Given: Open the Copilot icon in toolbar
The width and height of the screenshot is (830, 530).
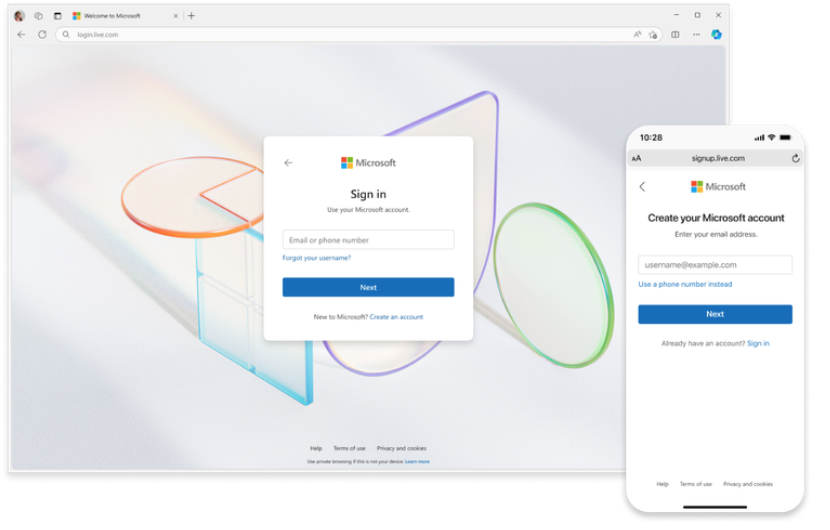Looking at the screenshot, I should (x=716, y=34).
